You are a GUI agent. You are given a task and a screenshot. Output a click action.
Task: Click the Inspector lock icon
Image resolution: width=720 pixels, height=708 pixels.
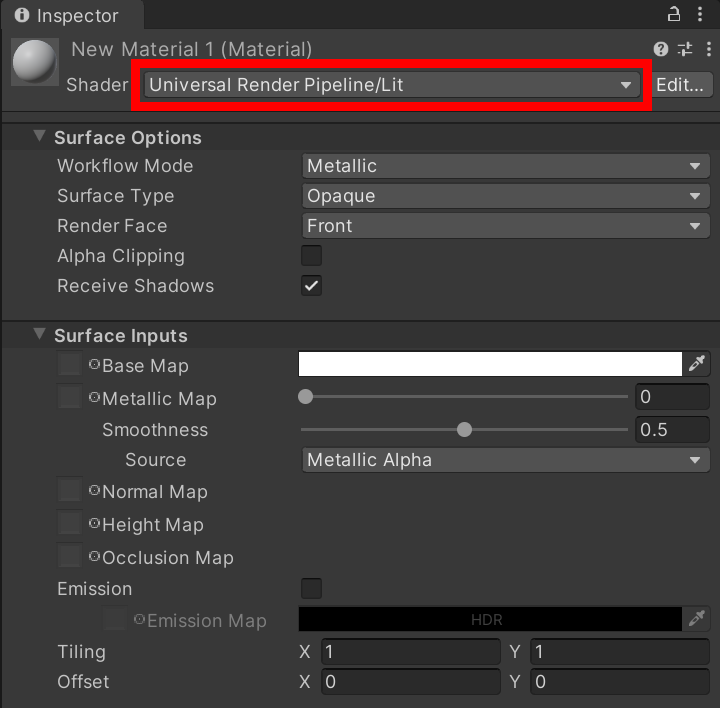point(674,15)
